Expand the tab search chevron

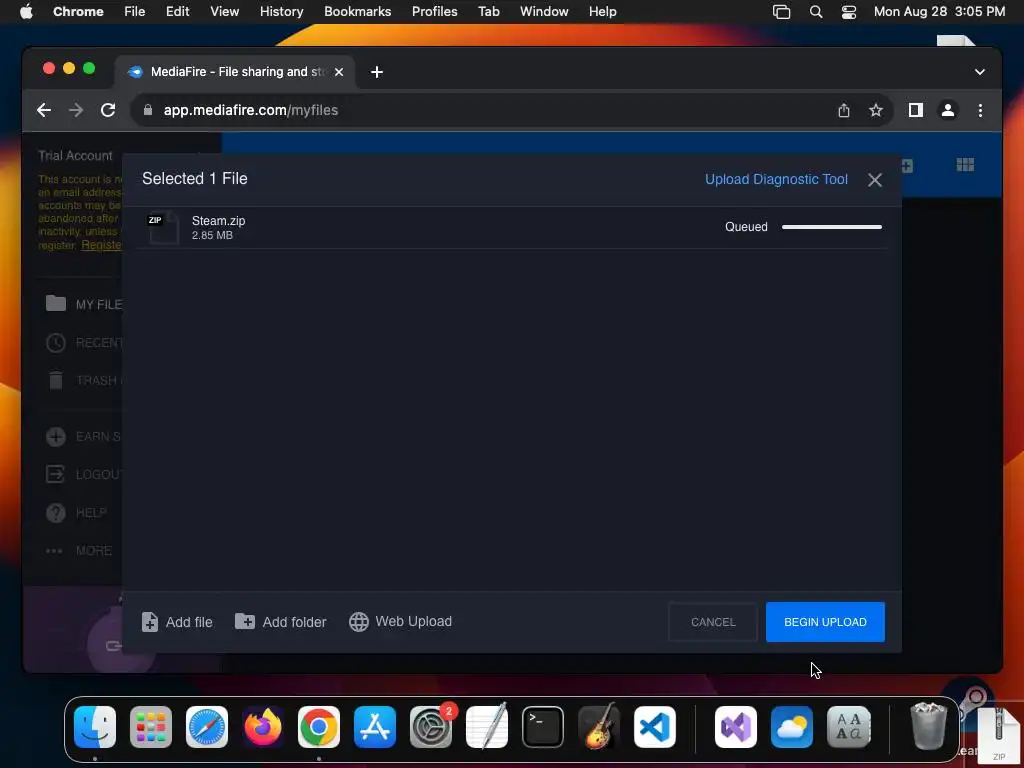point(980,72)
